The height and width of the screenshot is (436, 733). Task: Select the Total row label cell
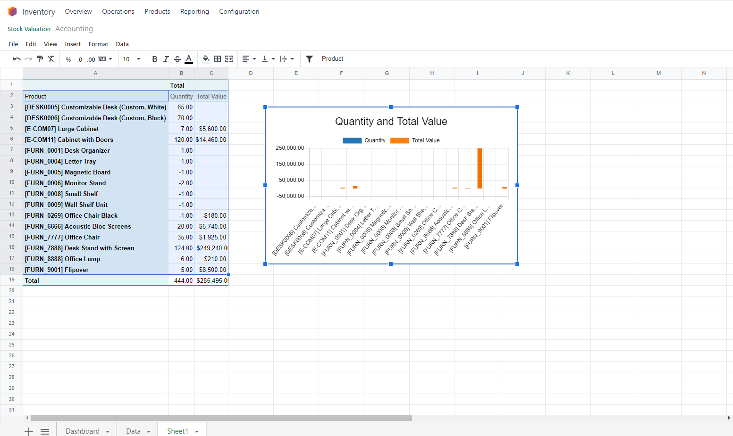point(95,280)
